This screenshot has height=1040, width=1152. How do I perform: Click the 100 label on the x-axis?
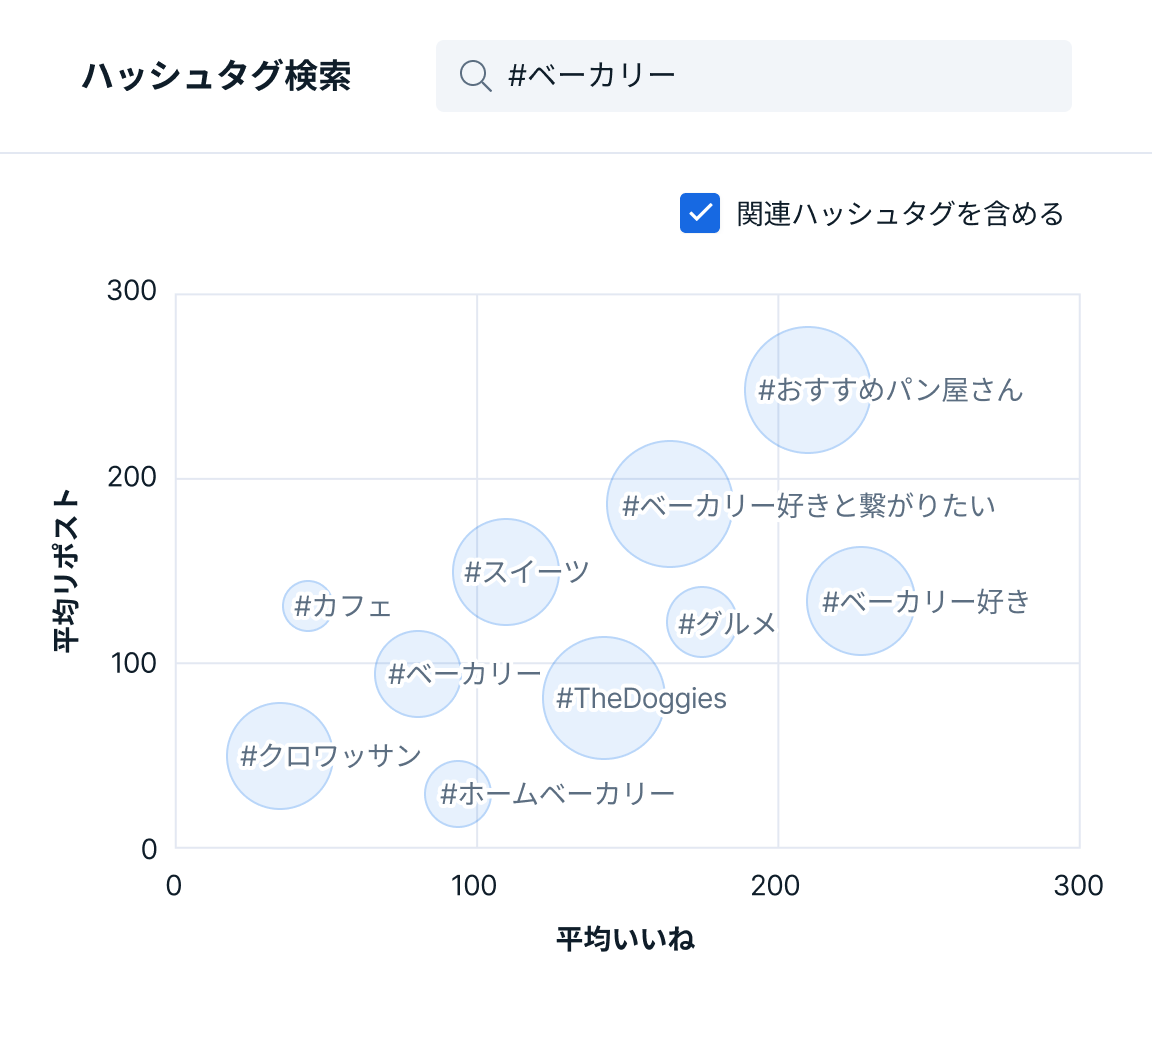pyautogui.click(x=474, y=886)
